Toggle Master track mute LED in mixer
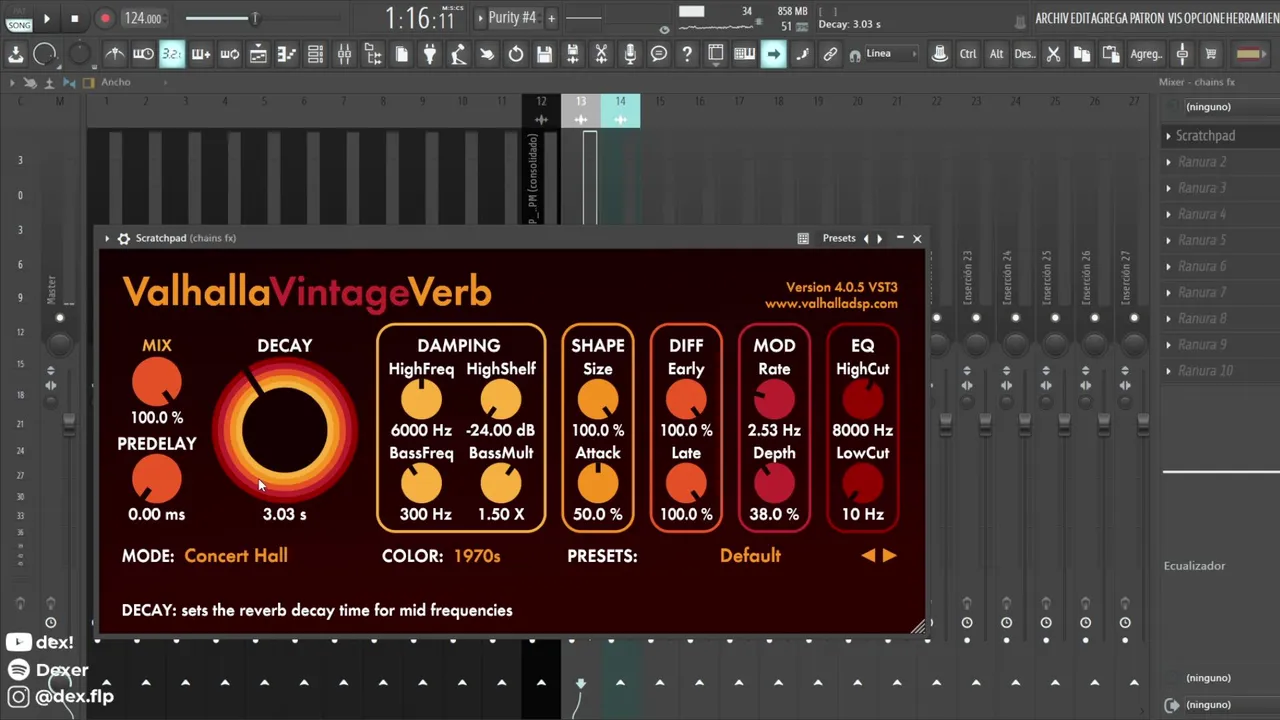The image size is (1280, 720). pyautogui.click(x=60, y=318)
